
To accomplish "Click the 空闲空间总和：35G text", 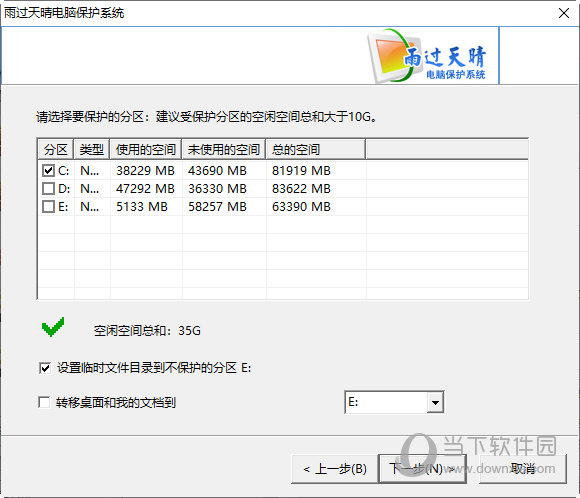I will coord(147,330).
